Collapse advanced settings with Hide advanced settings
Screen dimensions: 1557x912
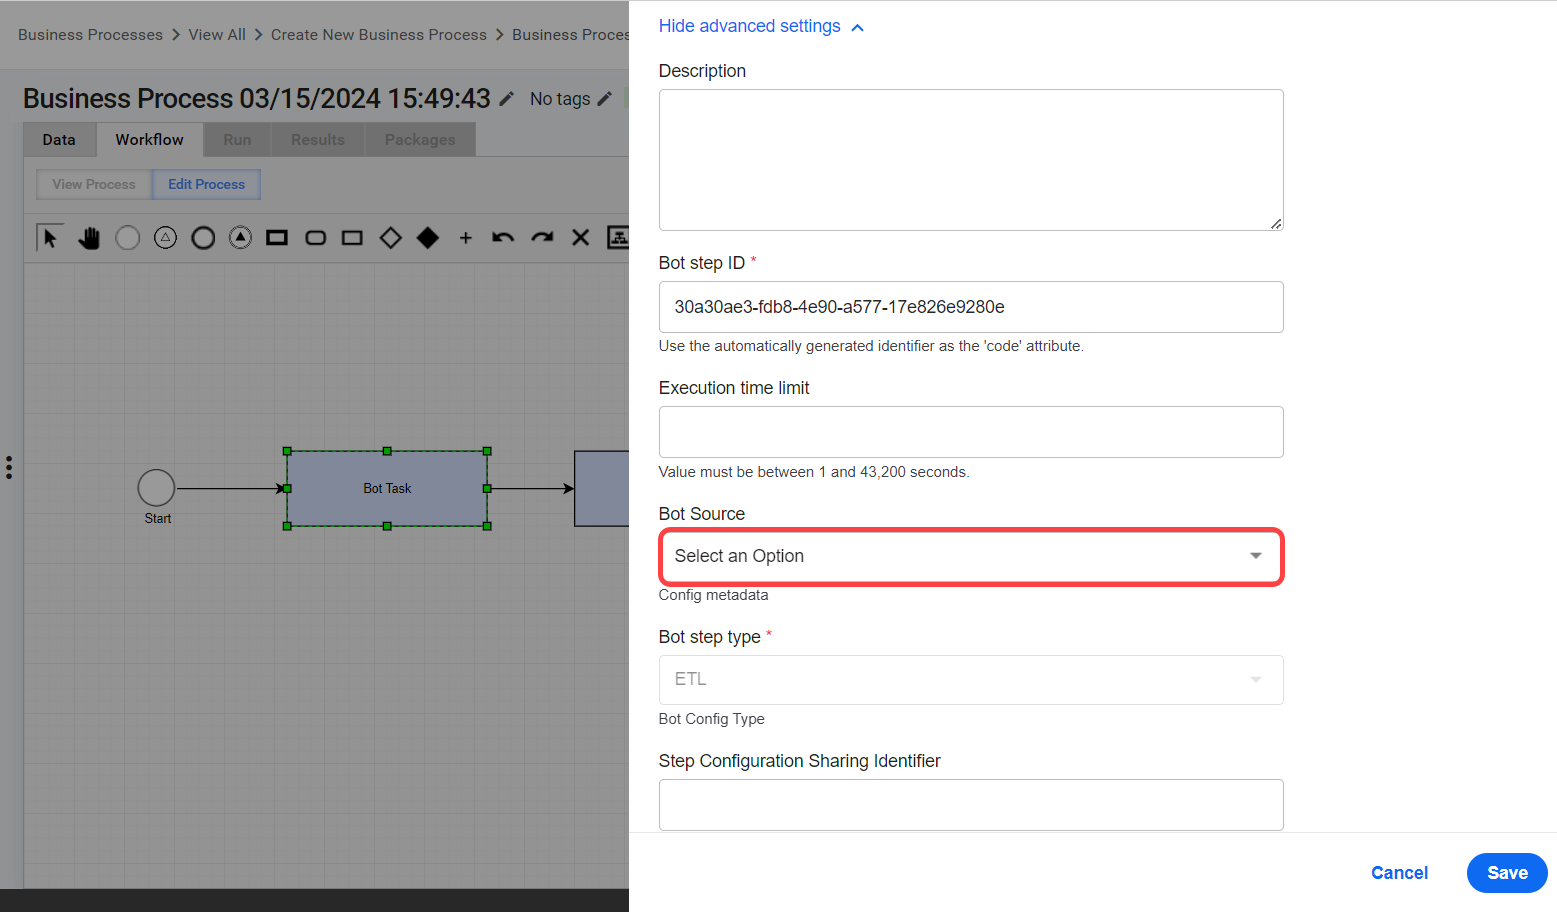[x=761, y=26]
